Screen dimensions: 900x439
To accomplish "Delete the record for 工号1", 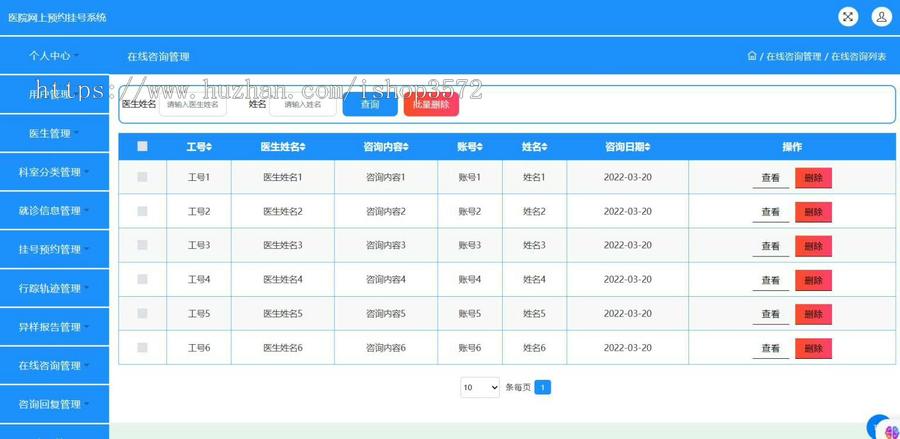I will click(813, 178).
